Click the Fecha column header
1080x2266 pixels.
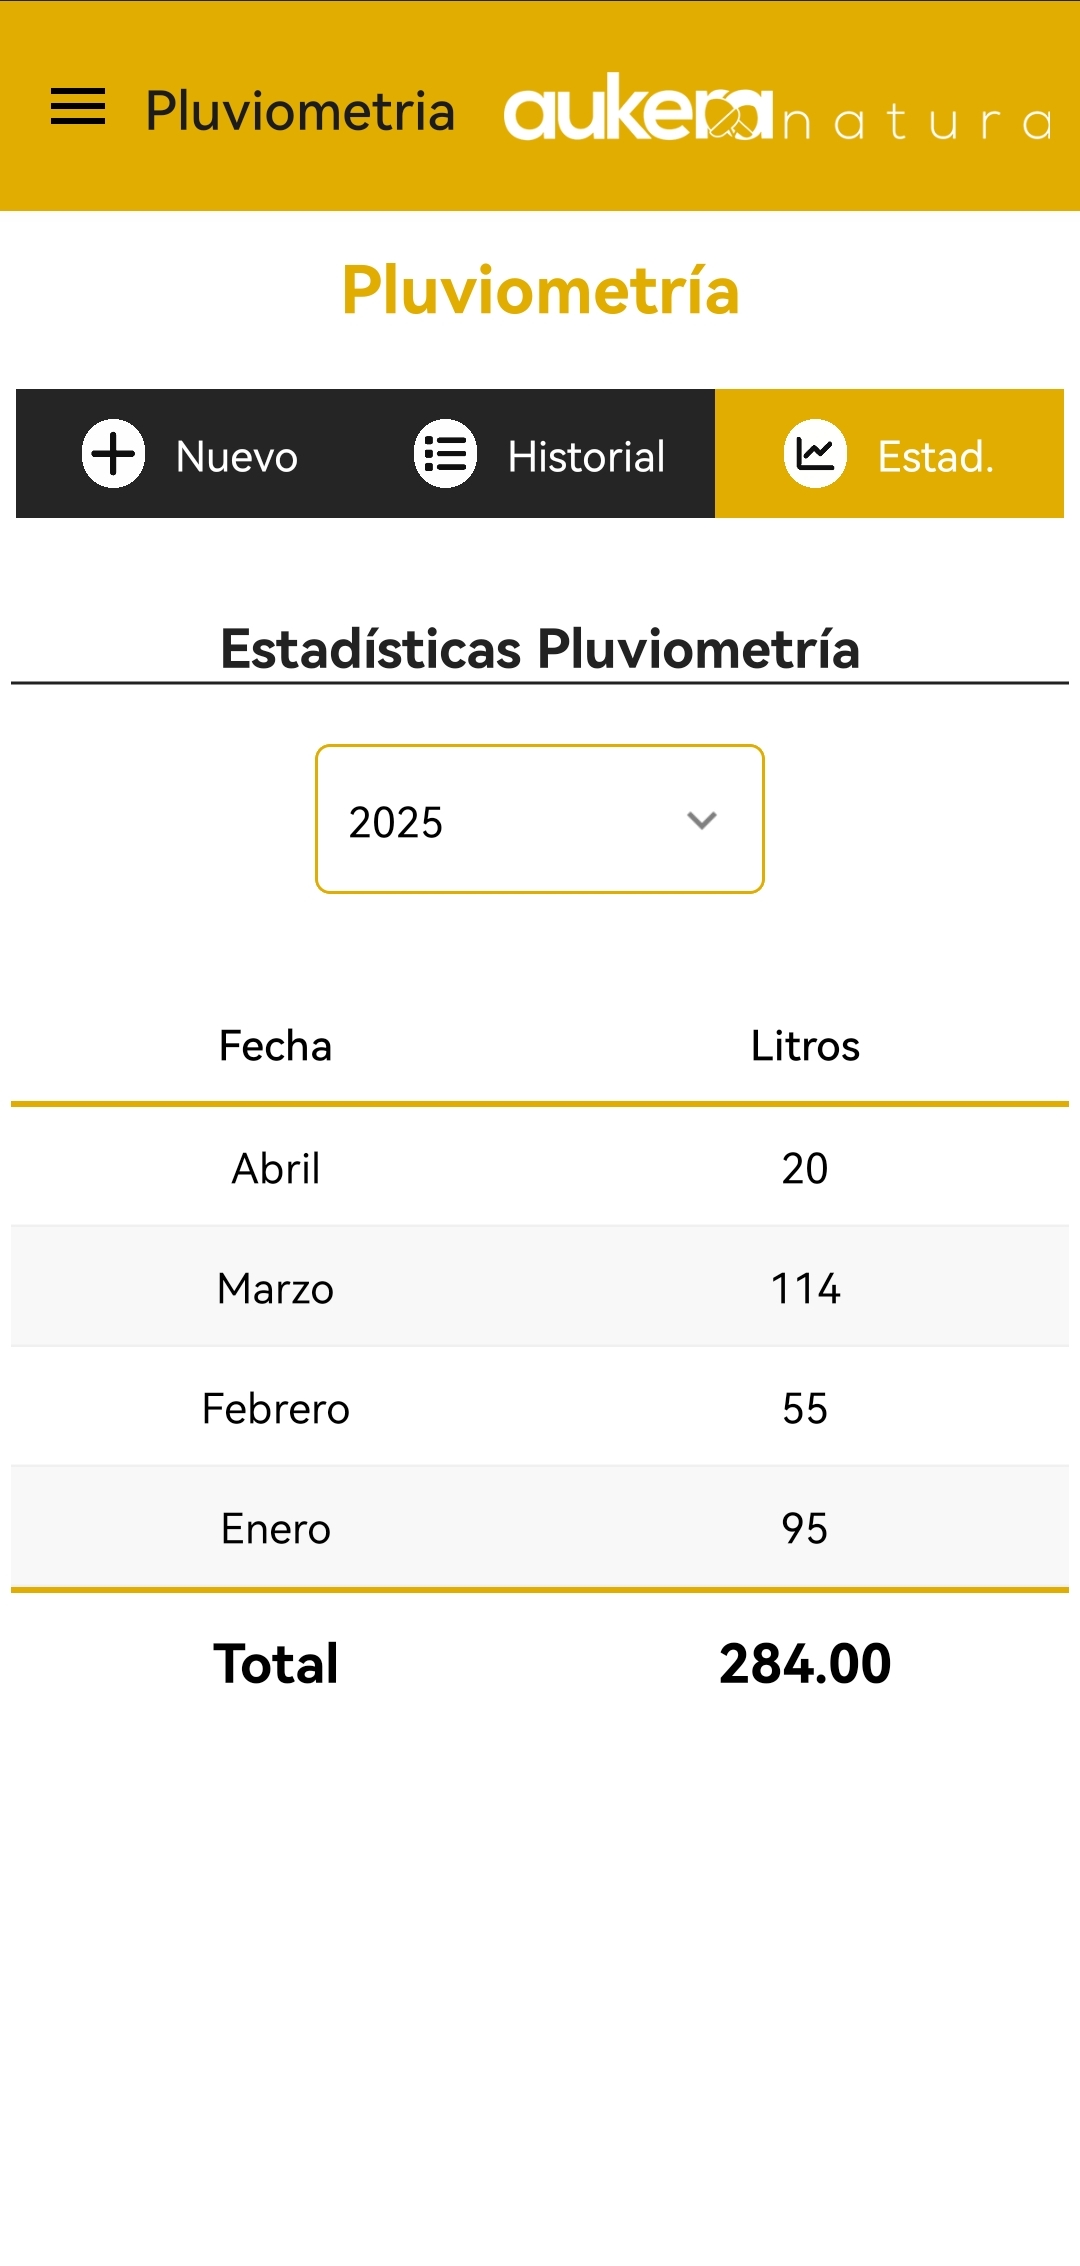coord(275,1046)
